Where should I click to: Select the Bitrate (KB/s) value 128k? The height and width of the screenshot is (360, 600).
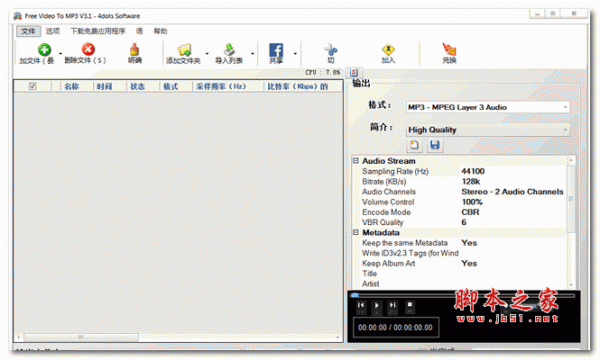tap(471, 181)
